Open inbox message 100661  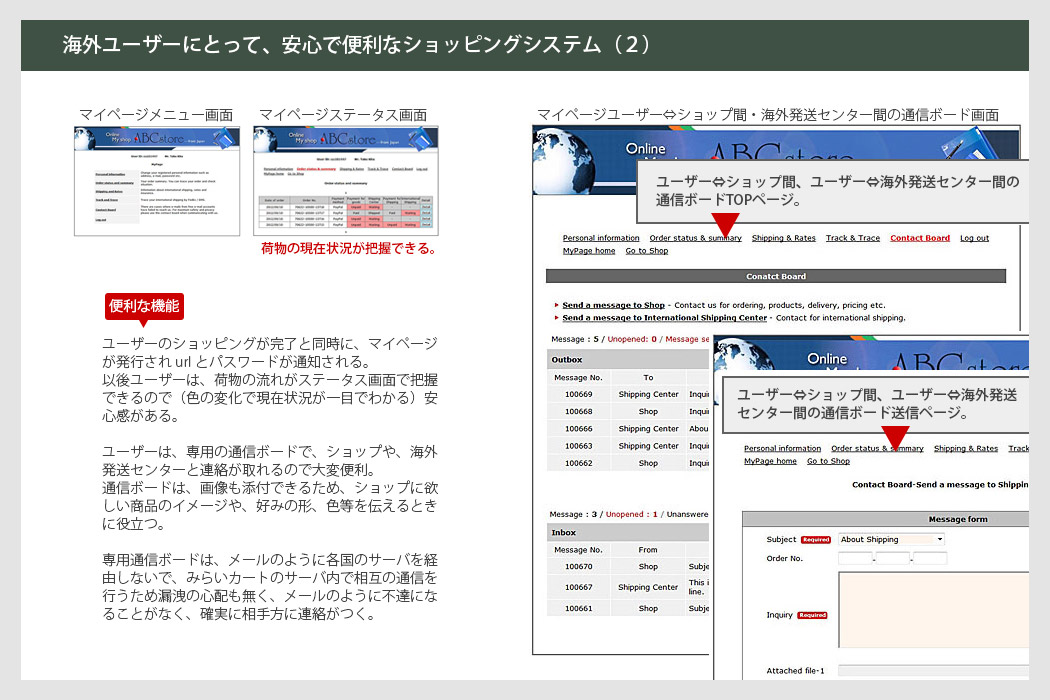579,609
